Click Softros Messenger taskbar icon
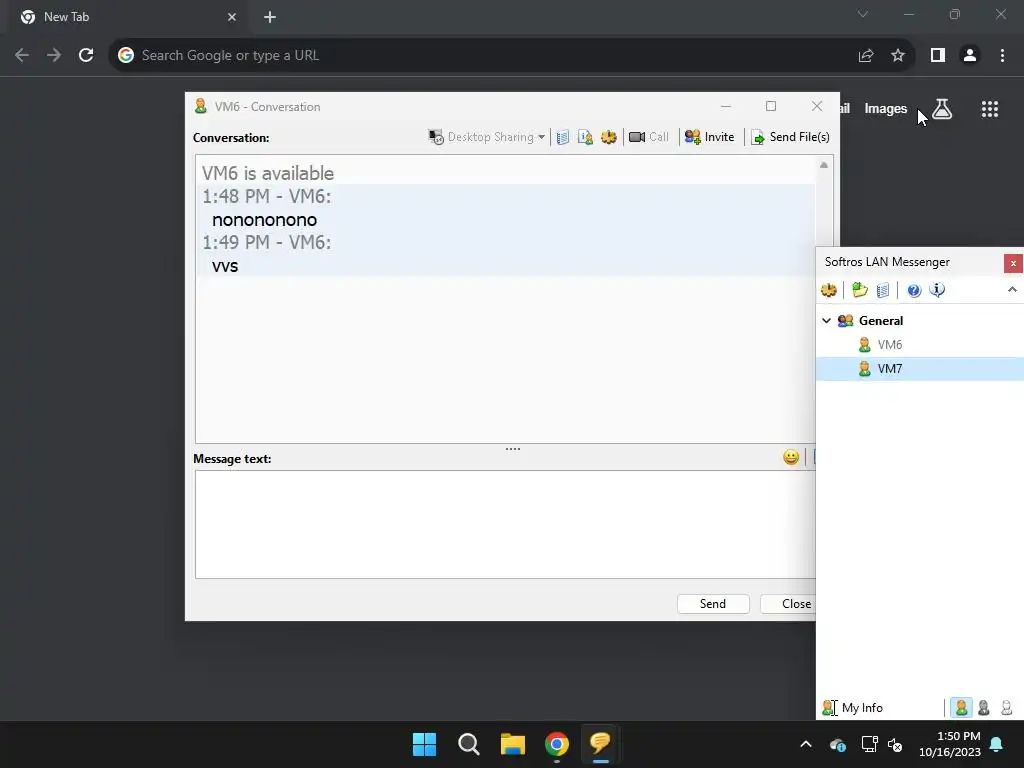Viewport: 1024px width, 768px height. point(600,744)
